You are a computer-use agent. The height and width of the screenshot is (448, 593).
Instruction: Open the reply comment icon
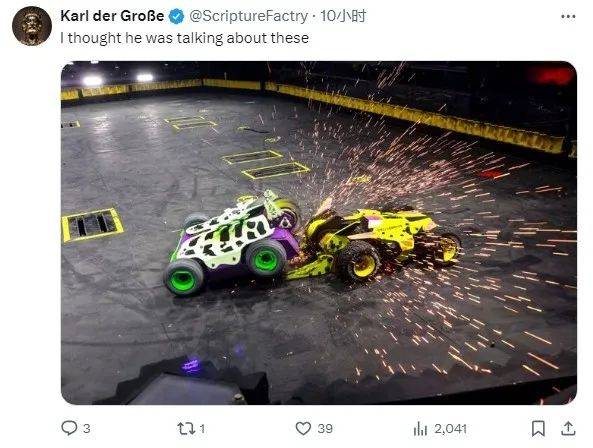pos(69,428)
